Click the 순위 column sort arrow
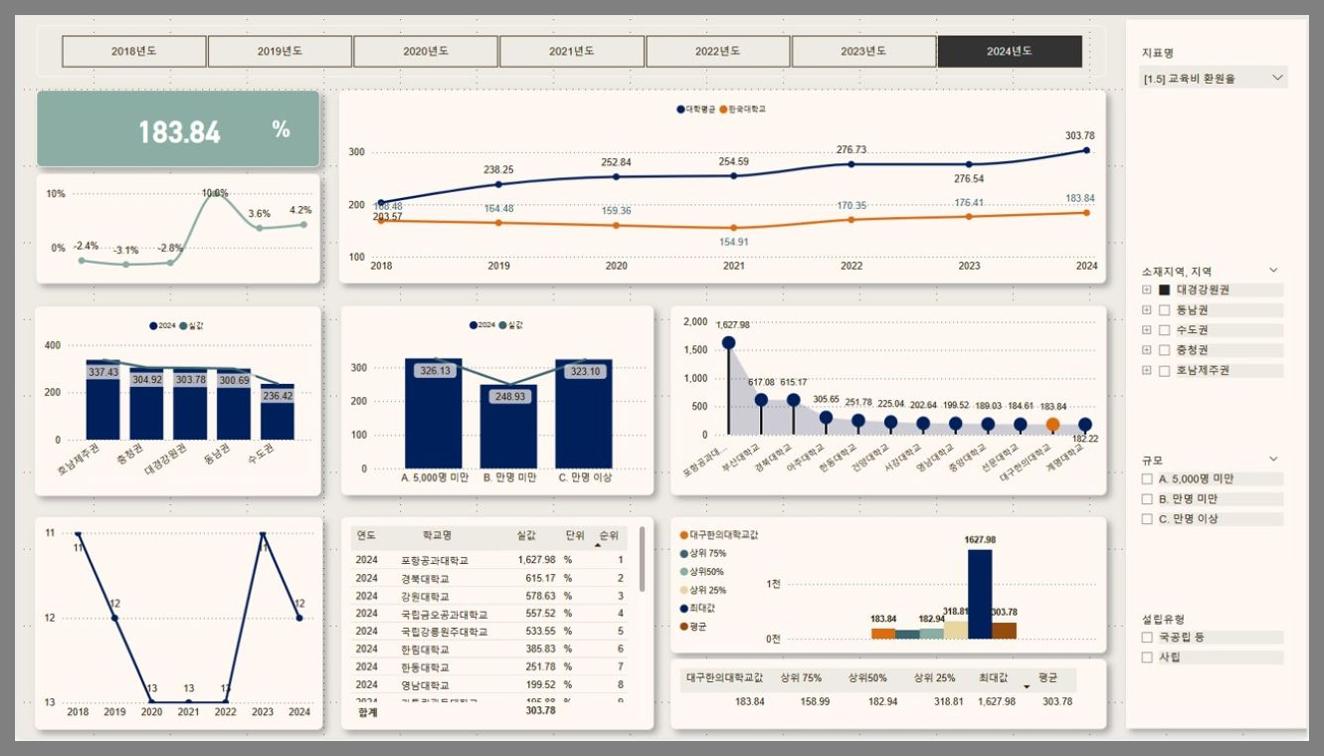This screenshot has width=1324, height=756. (598, 545)
